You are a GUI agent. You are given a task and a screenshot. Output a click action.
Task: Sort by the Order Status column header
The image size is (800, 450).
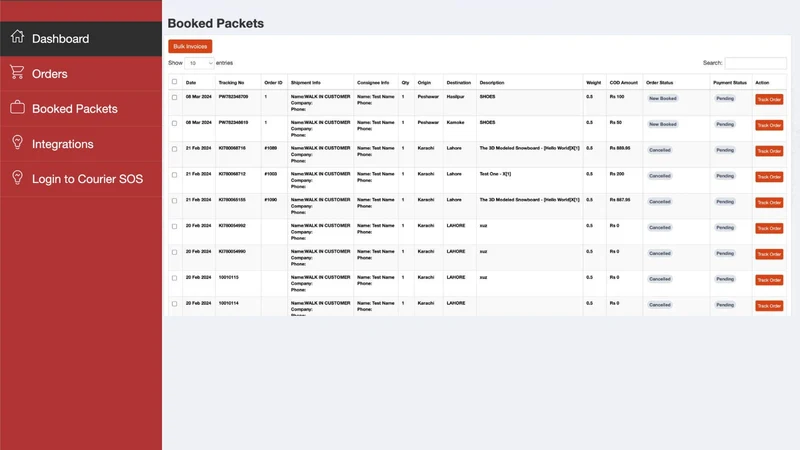pos(659,83)
